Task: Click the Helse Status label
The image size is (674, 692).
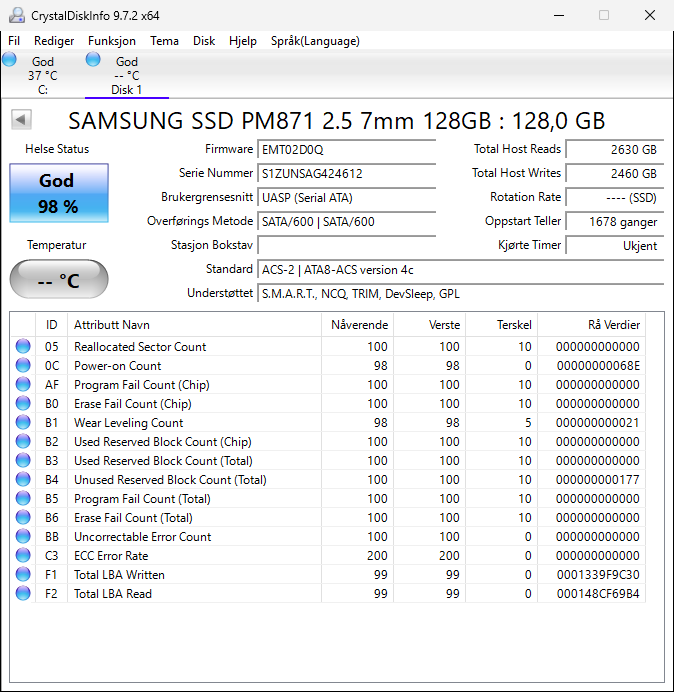Action: pyautogui.click(x=57, y=149)
